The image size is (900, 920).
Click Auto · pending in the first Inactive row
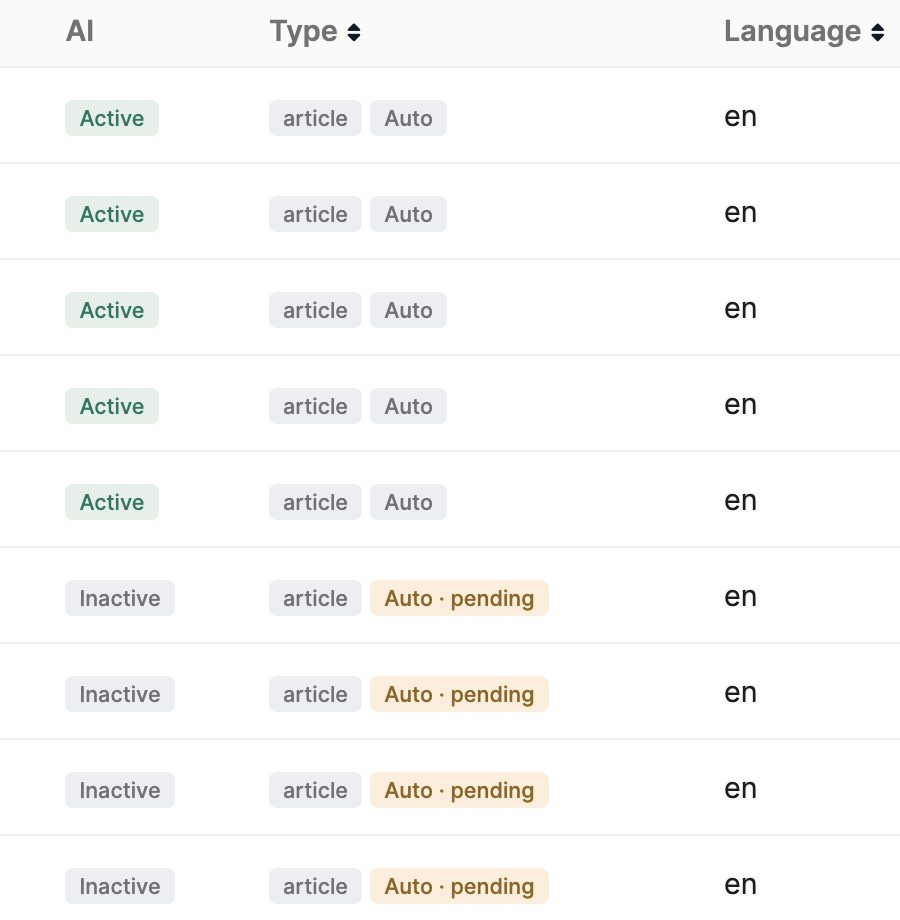459,598
